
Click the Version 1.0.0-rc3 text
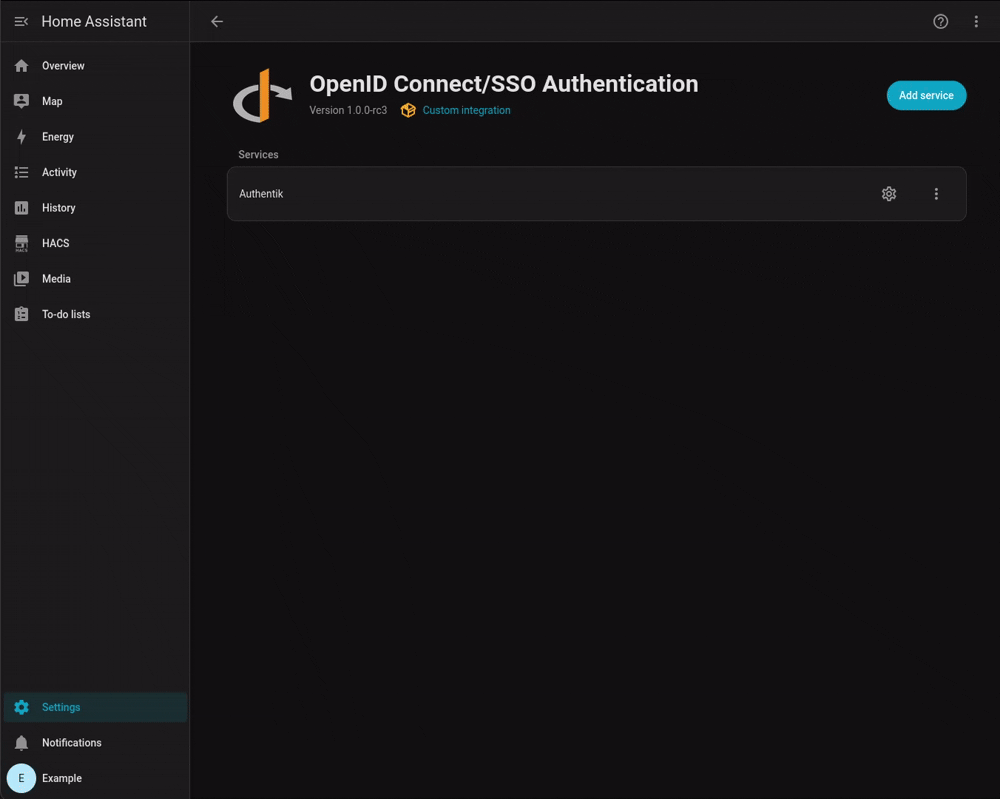point(348,110)
